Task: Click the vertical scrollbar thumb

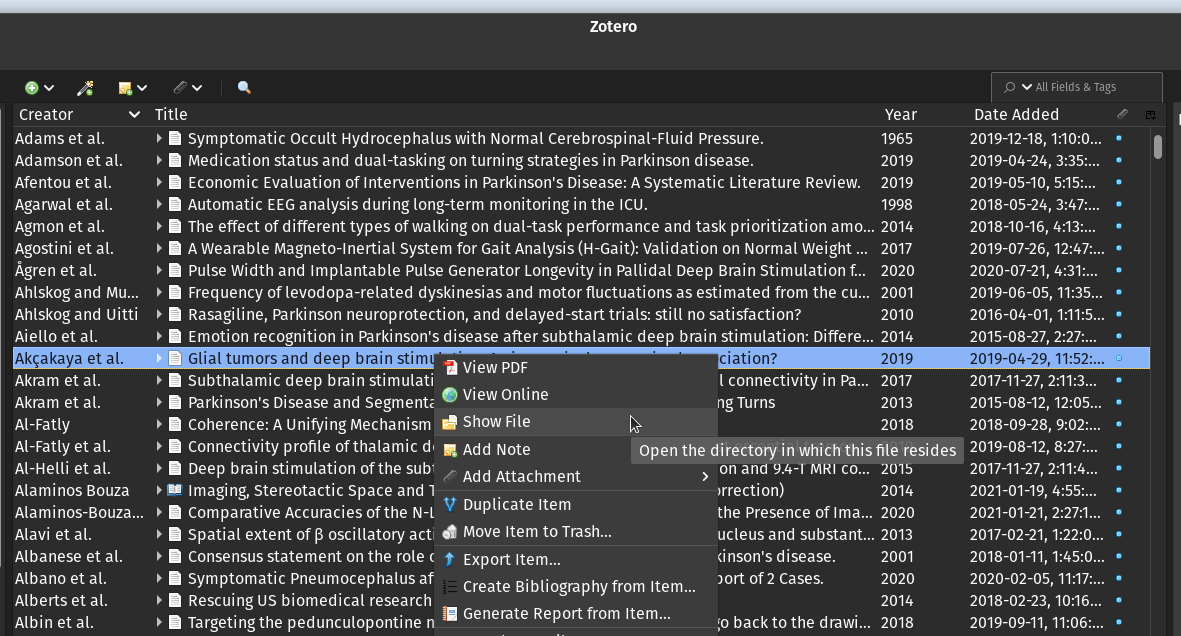Action: pos(1158,146)
